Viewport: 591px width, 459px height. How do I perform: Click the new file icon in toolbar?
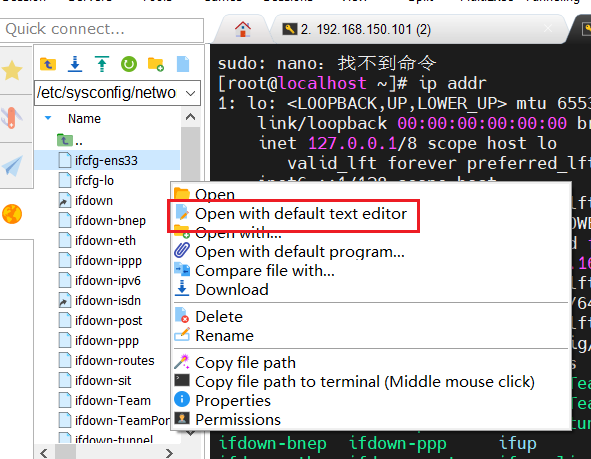[183, 64]
